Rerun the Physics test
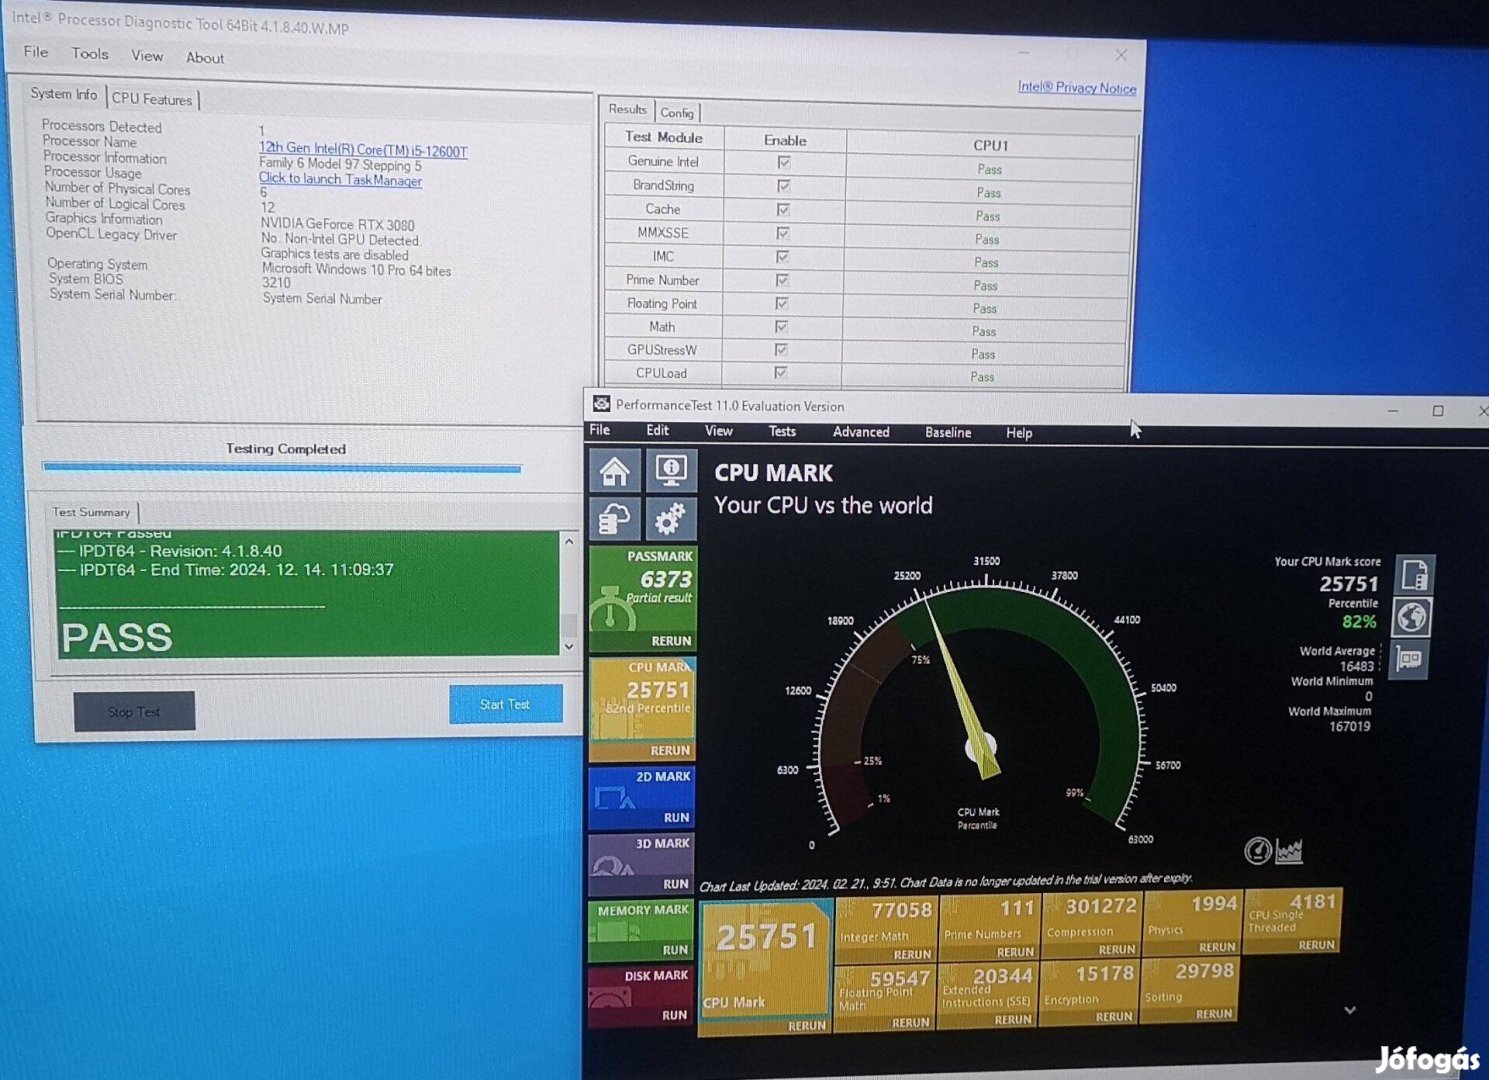This screenshot has height=1080, width=1489. pos(1217,947)
